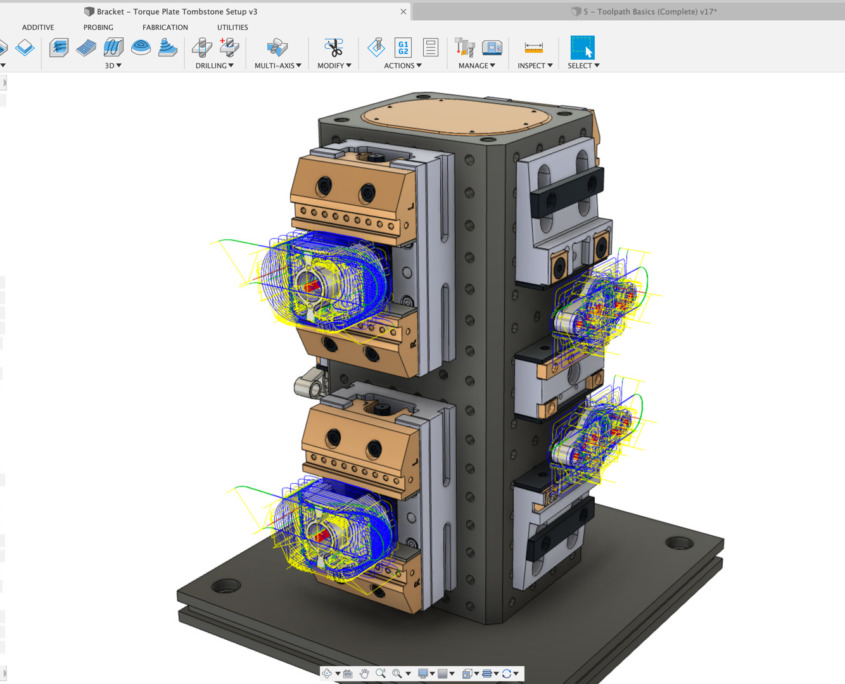Select the 3D Parallel wavy-lines toolpath icon
The width and height of the screenshot is (845, 684).
point(114,47)
